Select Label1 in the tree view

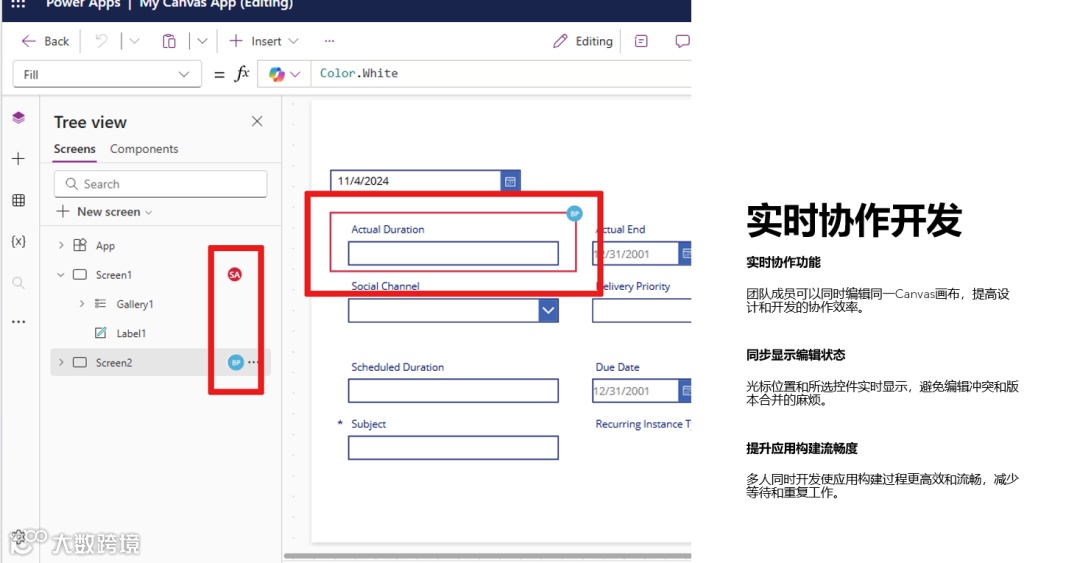click(x=131, y=334)
